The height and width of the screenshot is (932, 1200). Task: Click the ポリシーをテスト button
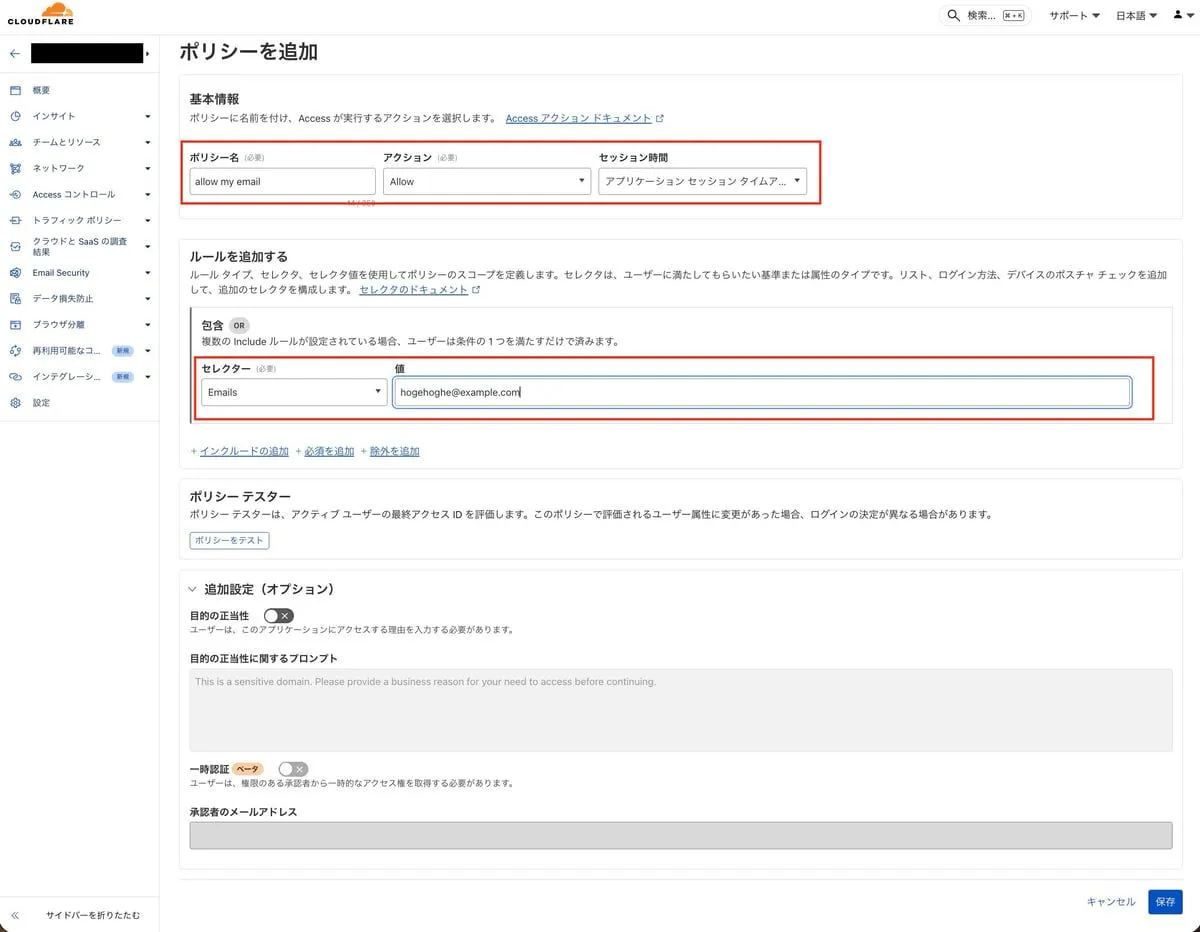point(229,540)
